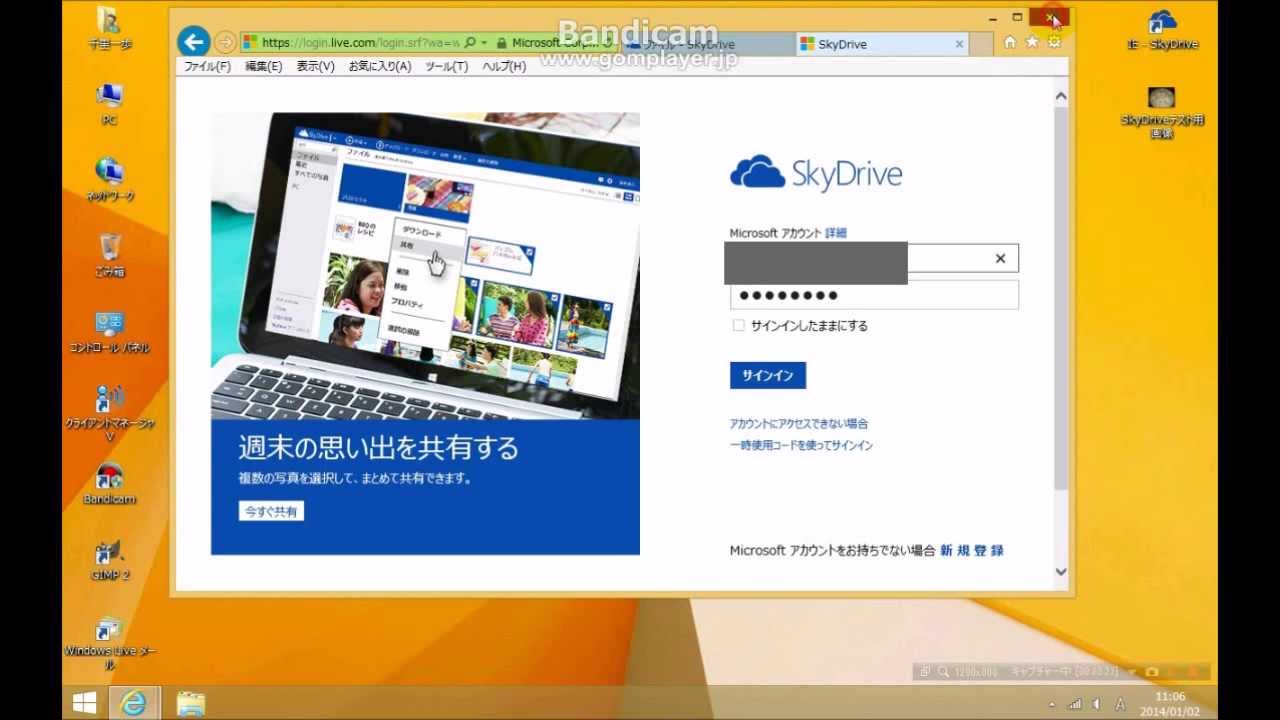Minimize the Internet Explorer window
Image resolution: width=1280 pixels, height=720 pixels.
click(992, 17)
